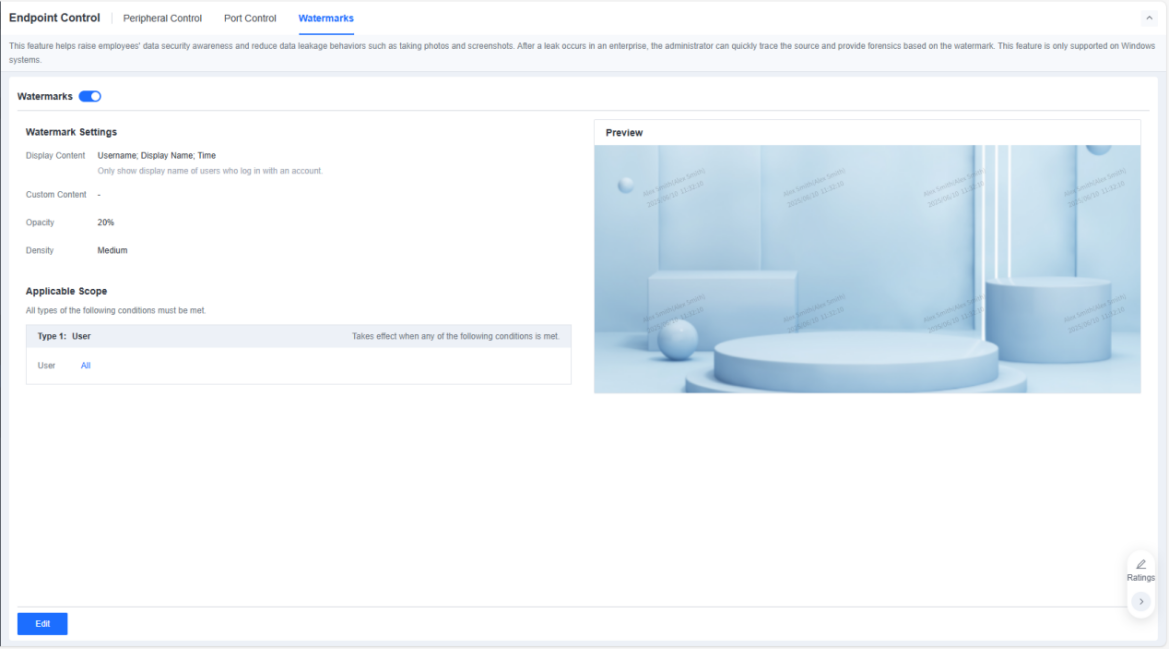1169x649 pixels.
Task: Click the Opacity value '20%'
Action: [x=106, y=223]
